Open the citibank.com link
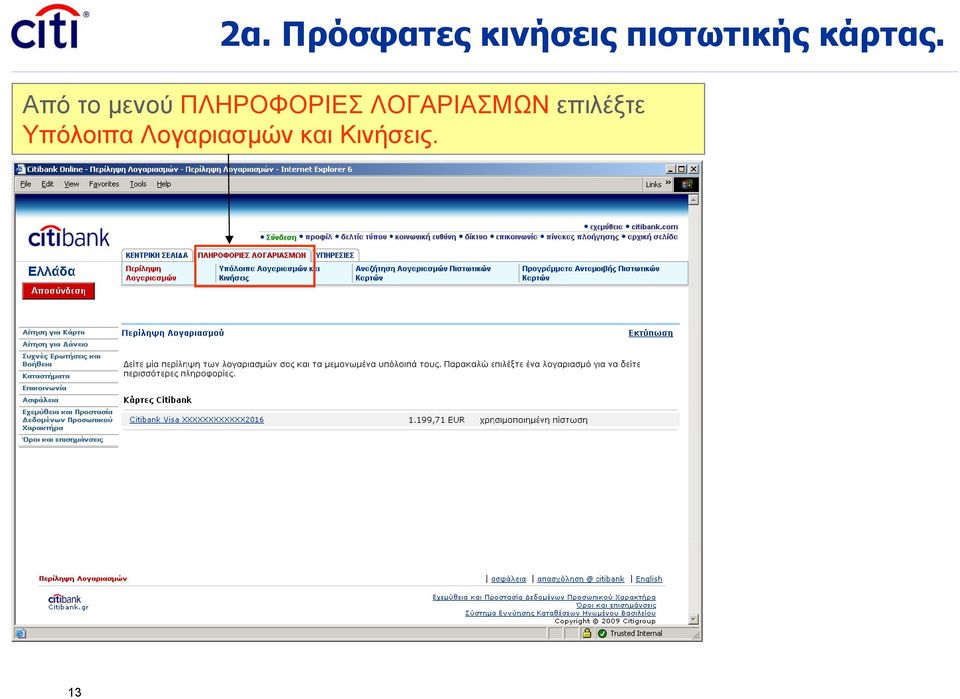 tap(654, 227)
